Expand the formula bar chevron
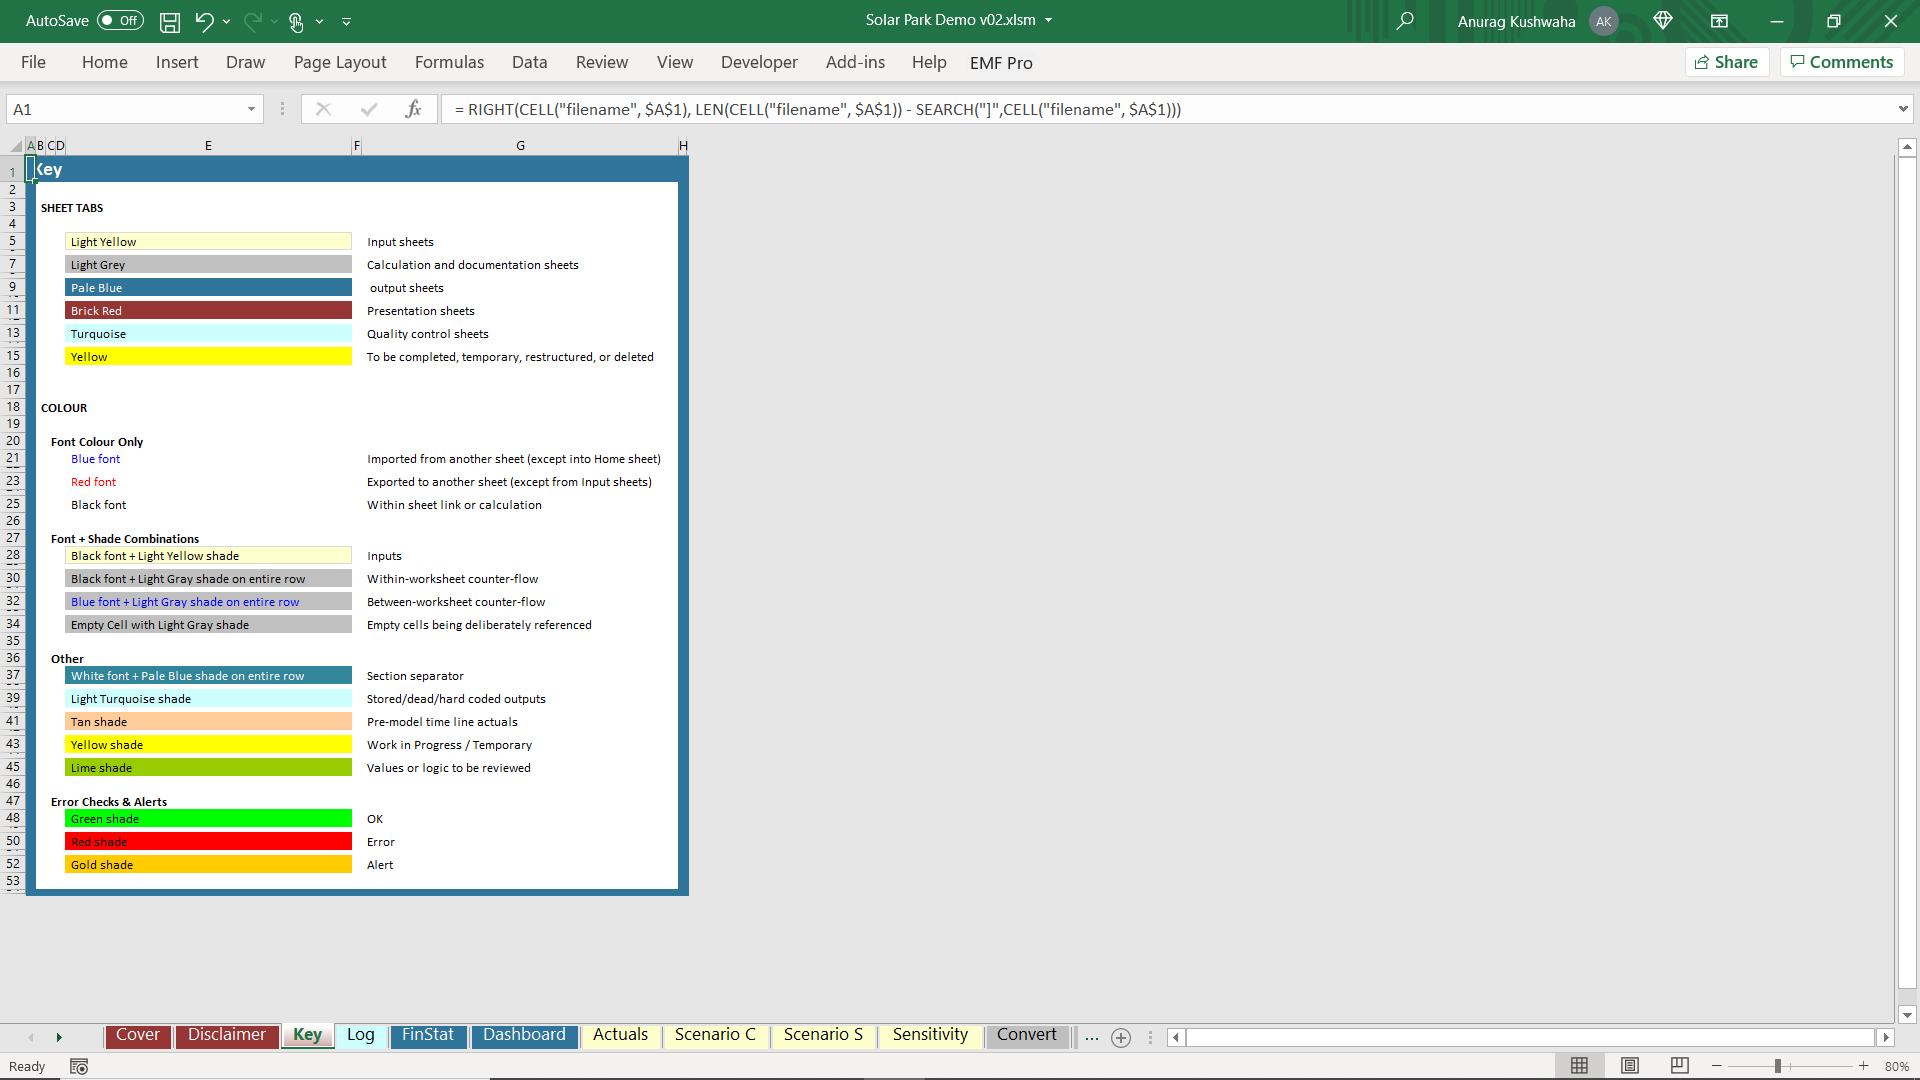1920x1080 pixels. (1902, 109)
